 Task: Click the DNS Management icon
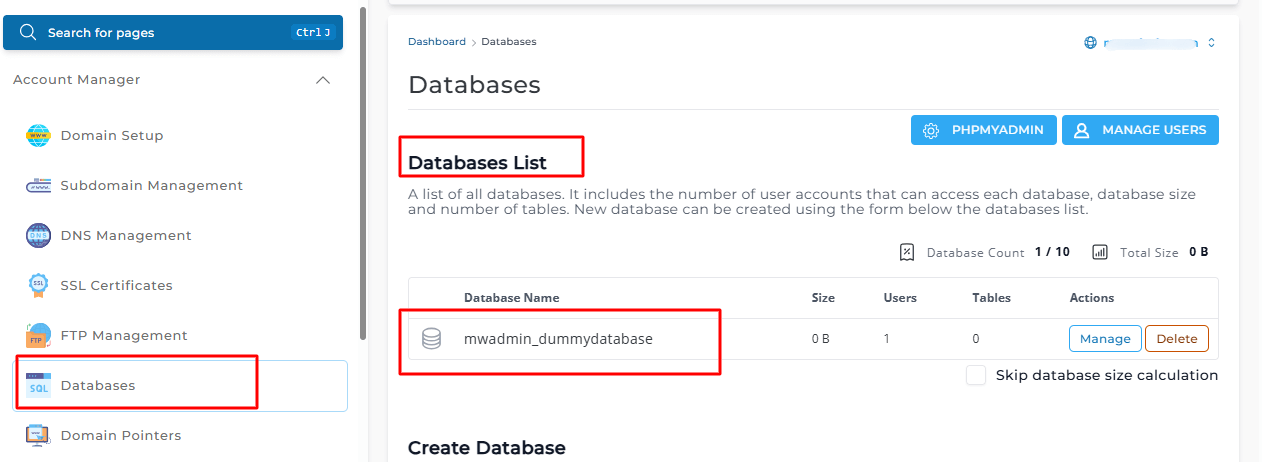pyautogui.click(x=38, y=236)
